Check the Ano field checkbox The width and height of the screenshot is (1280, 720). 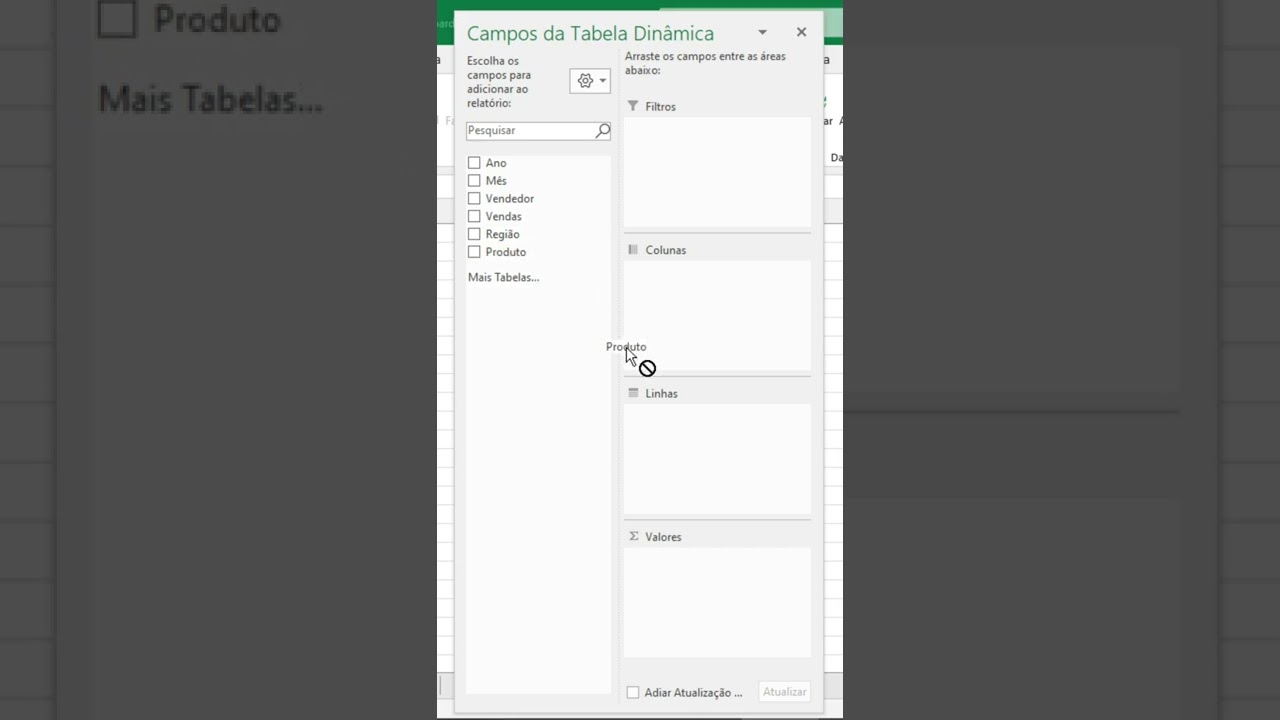(474, 163)
